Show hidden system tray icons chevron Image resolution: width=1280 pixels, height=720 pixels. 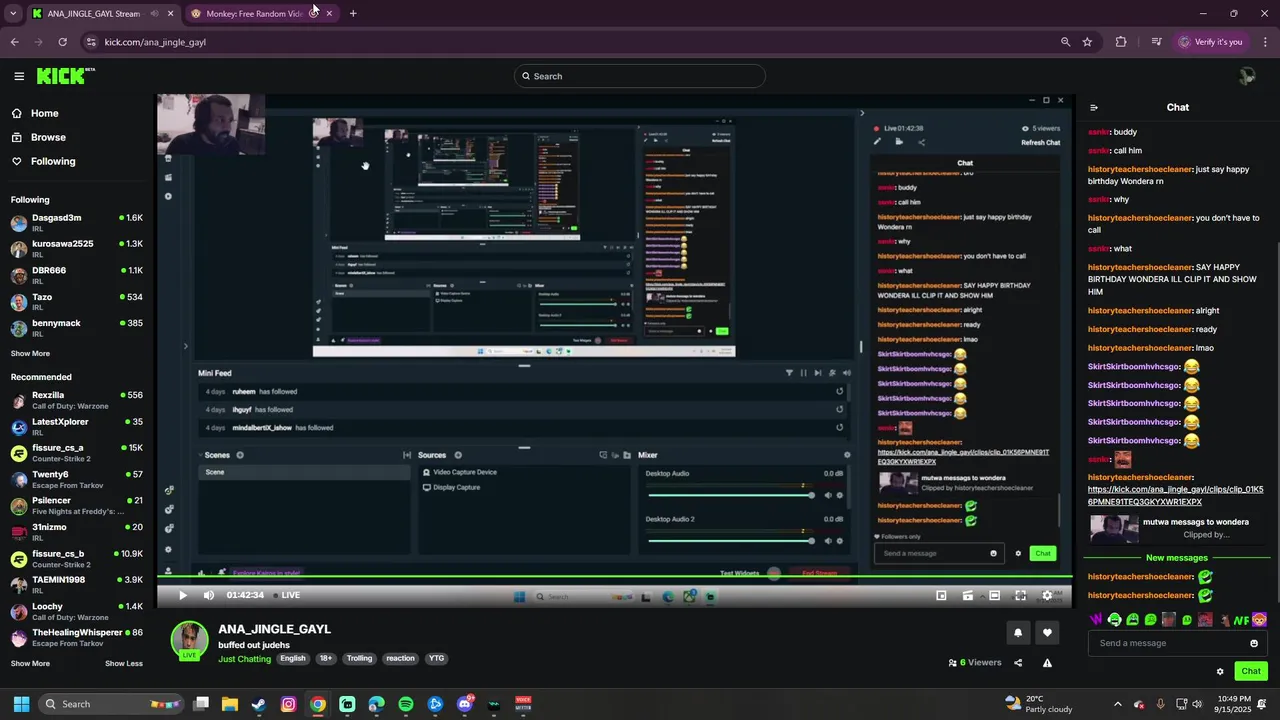click(1118, 704)
